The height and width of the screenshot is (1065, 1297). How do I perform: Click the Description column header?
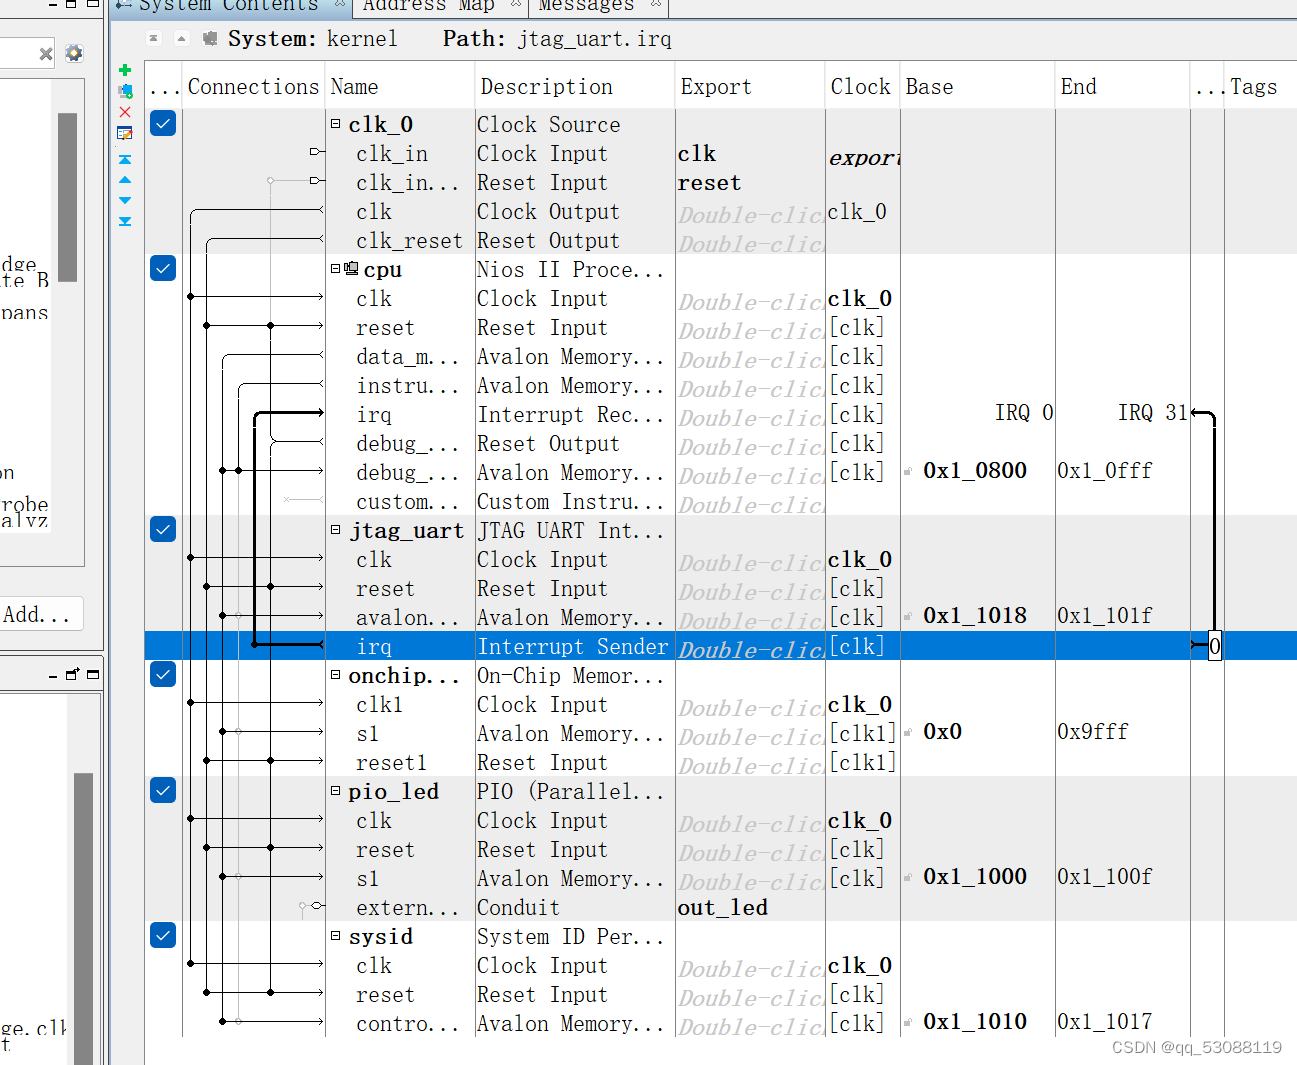575,87
